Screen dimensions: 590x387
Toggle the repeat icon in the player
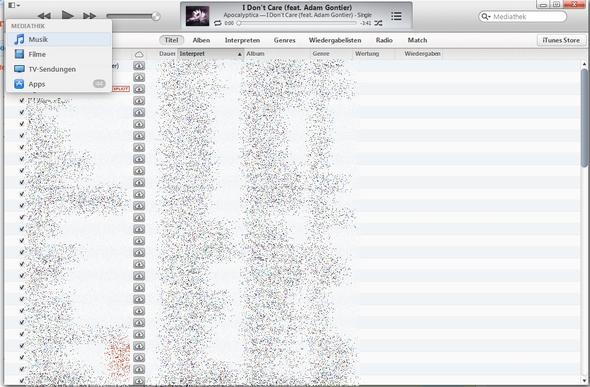[x=218, y=23]
